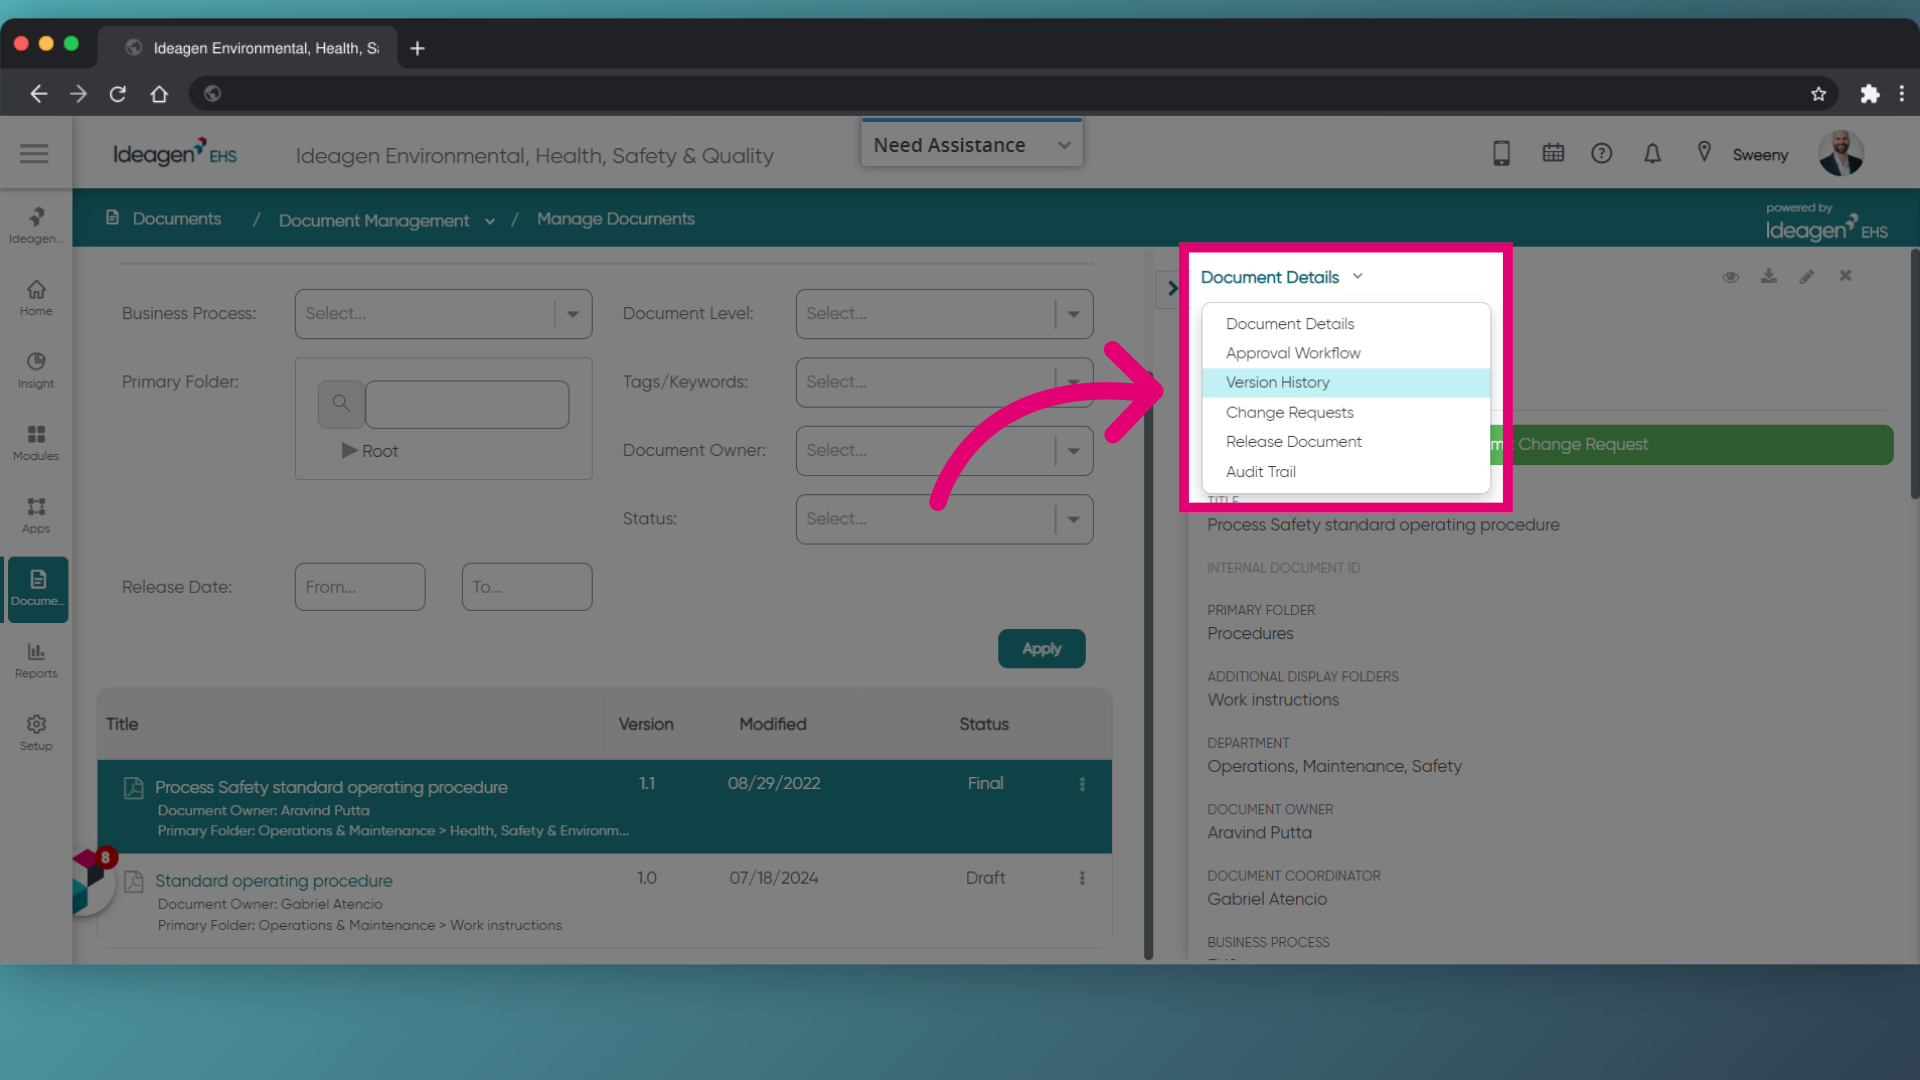This screenshot has width=1920, height=1080.
Task: Open Sweeny's profile avatar
Action: click(x=1841, y=153)
